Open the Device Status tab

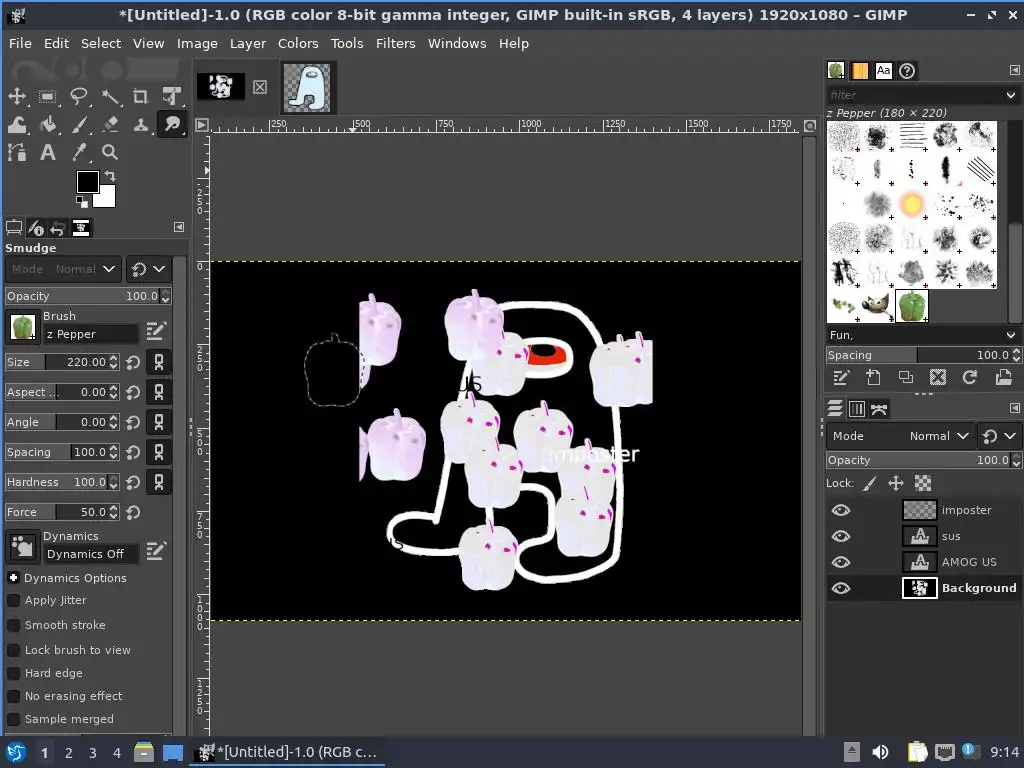[36, 227]
